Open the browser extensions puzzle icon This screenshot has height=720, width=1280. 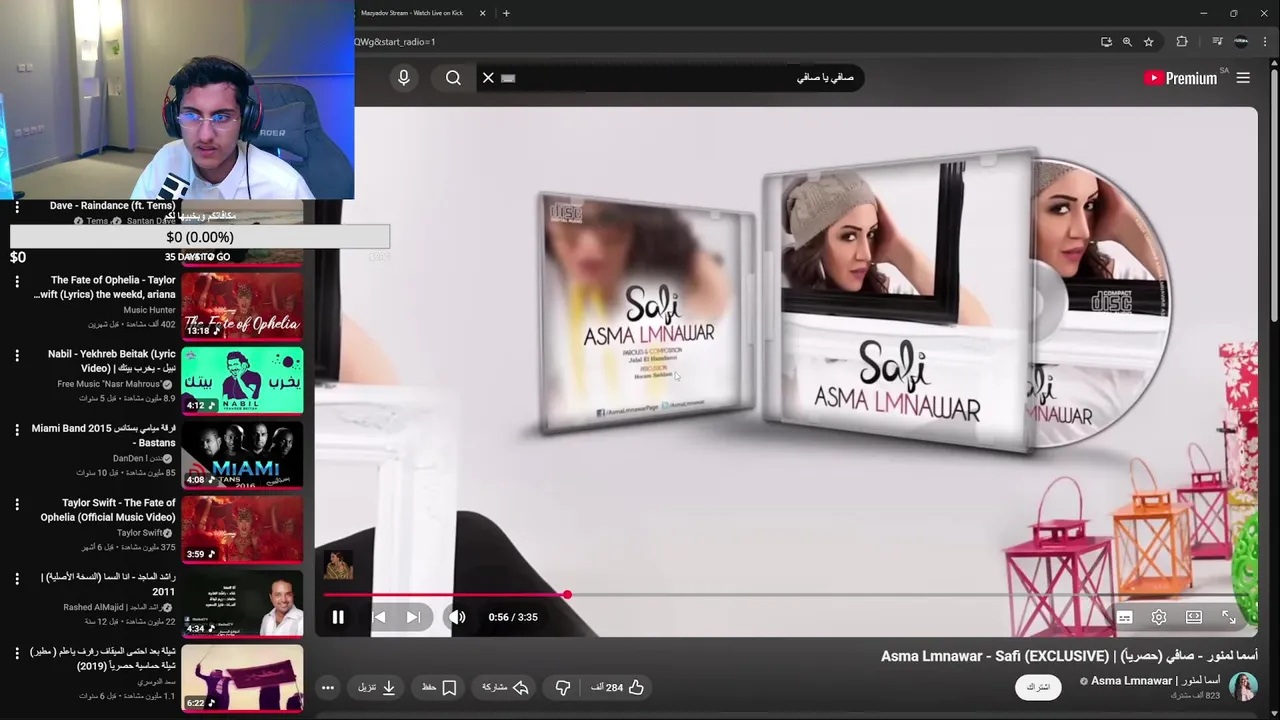click(1182, 42)
